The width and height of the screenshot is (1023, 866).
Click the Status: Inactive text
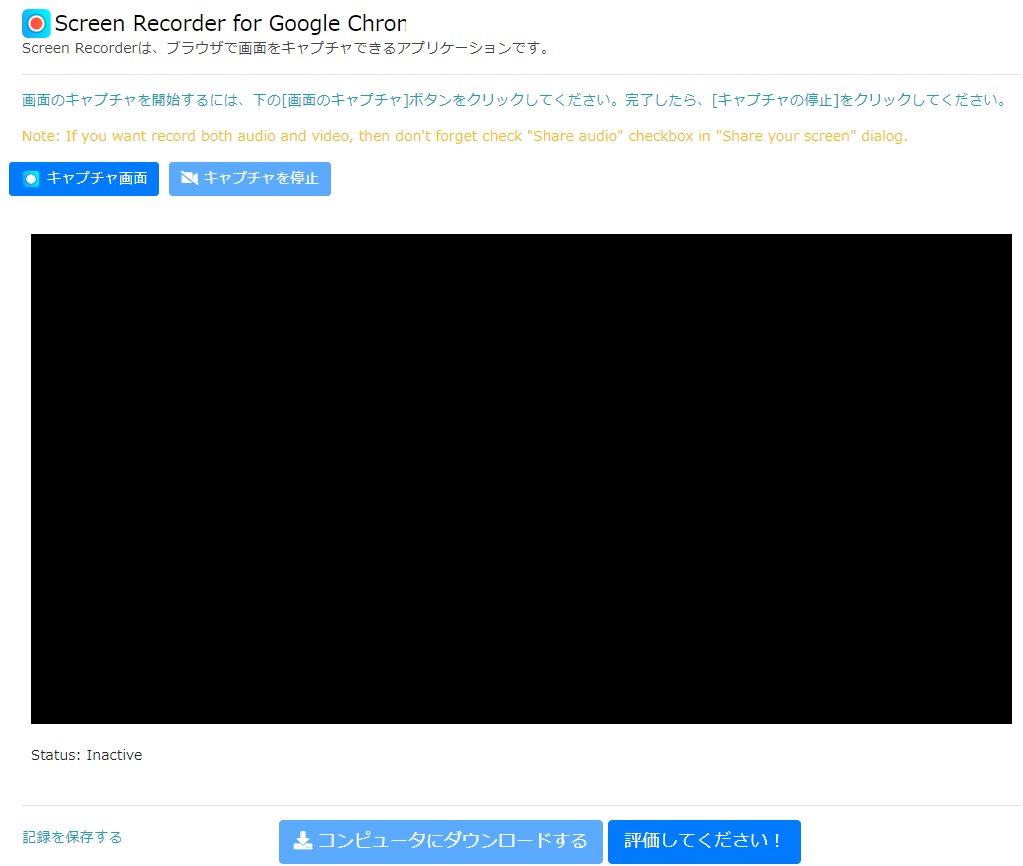click(87, 755)
